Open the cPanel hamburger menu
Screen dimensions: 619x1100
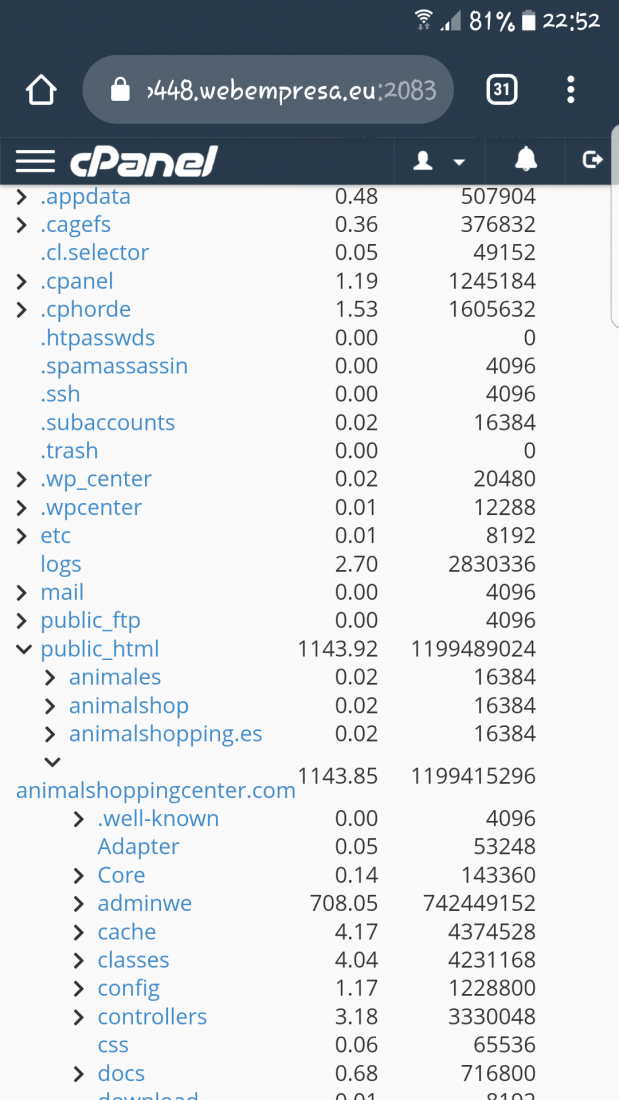tap(35, 161)
